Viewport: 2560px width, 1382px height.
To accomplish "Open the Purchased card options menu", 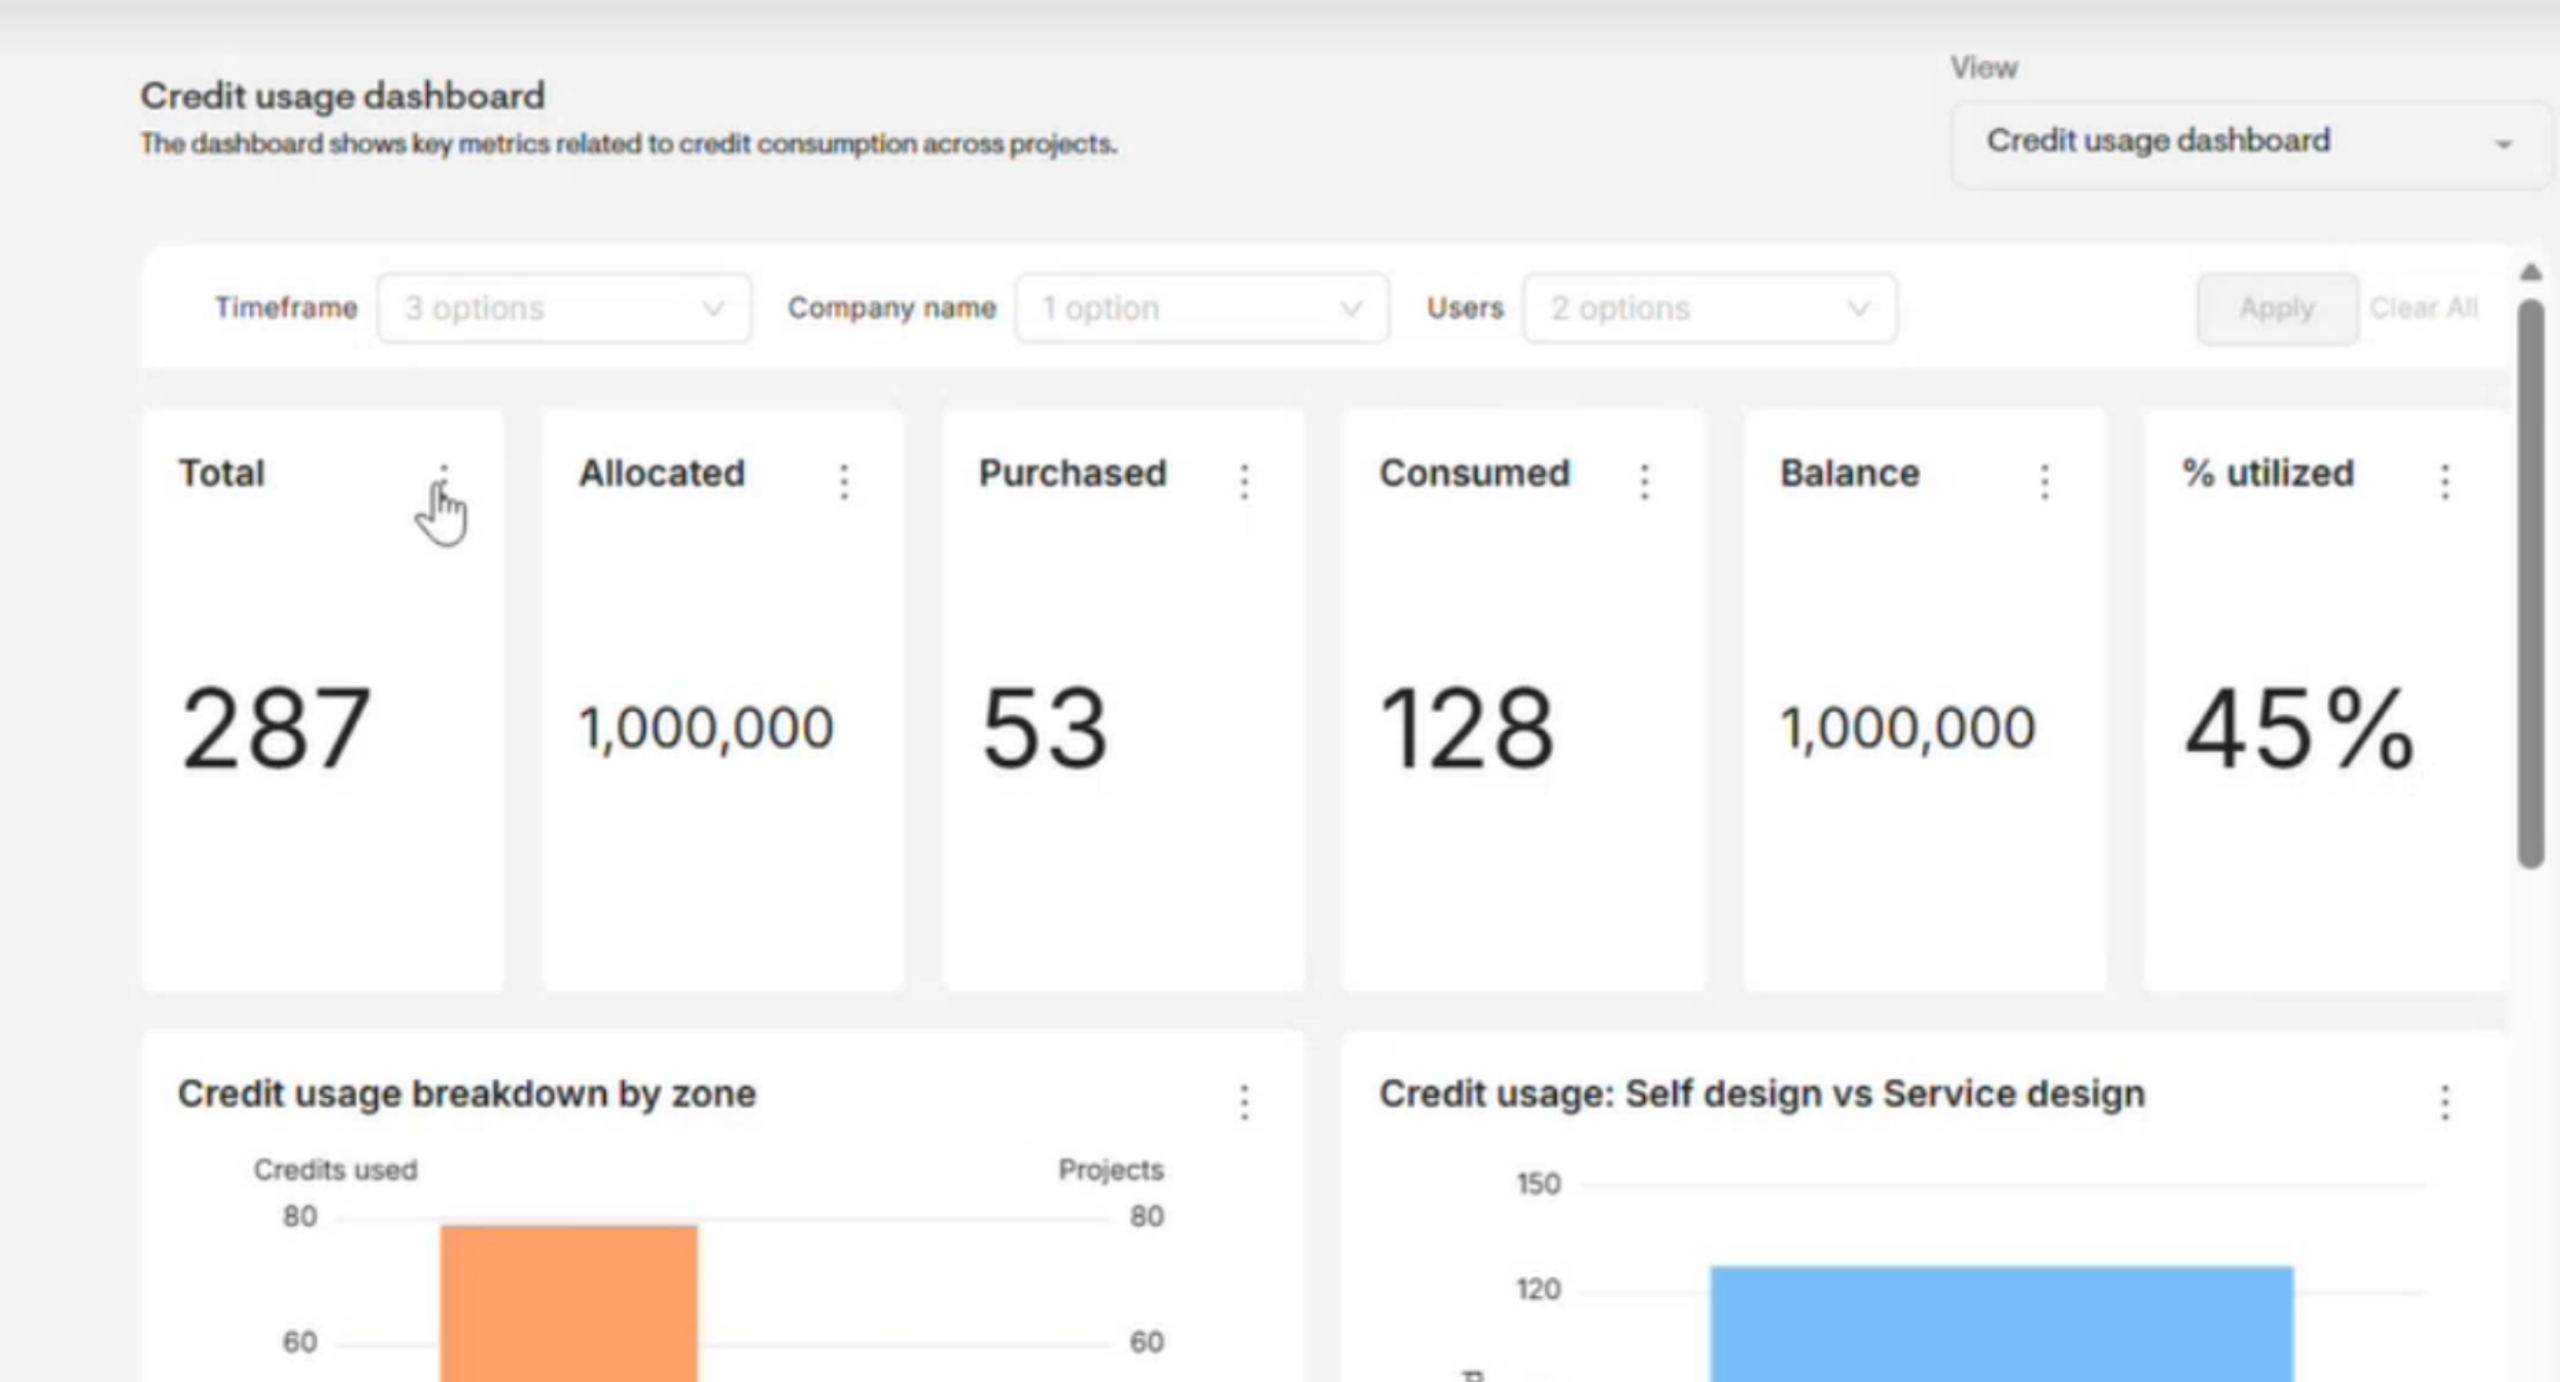I will pos(1244,481).
